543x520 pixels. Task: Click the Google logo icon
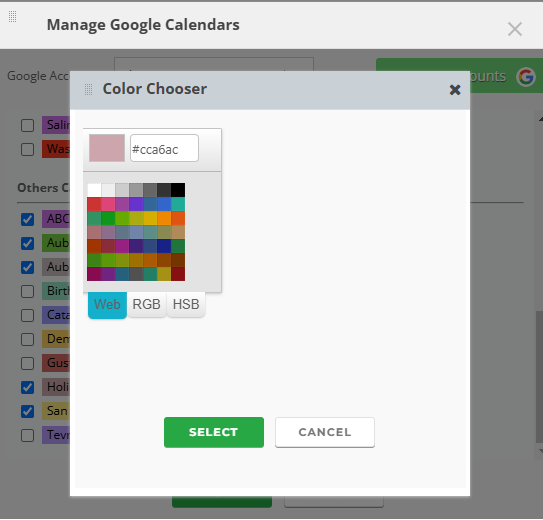(526, 77)
